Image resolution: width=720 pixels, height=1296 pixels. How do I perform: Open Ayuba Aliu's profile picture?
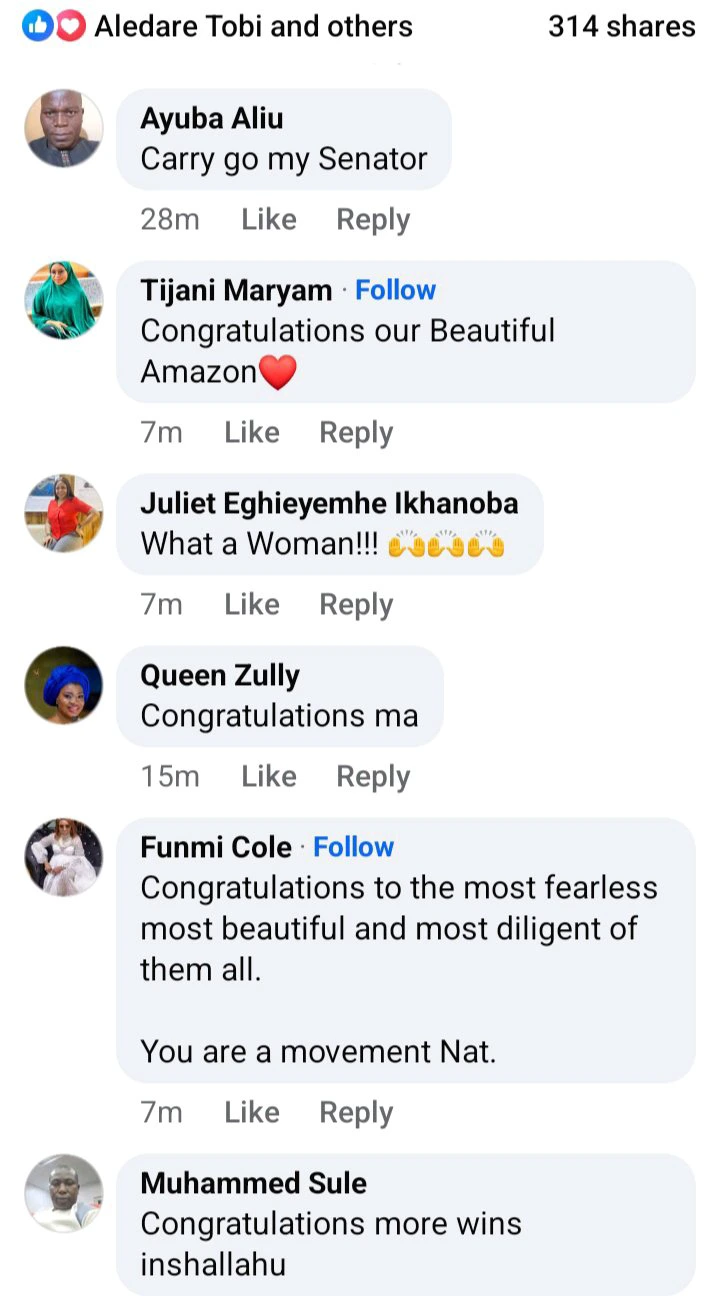pyautogui.click(x=64, y=128)
